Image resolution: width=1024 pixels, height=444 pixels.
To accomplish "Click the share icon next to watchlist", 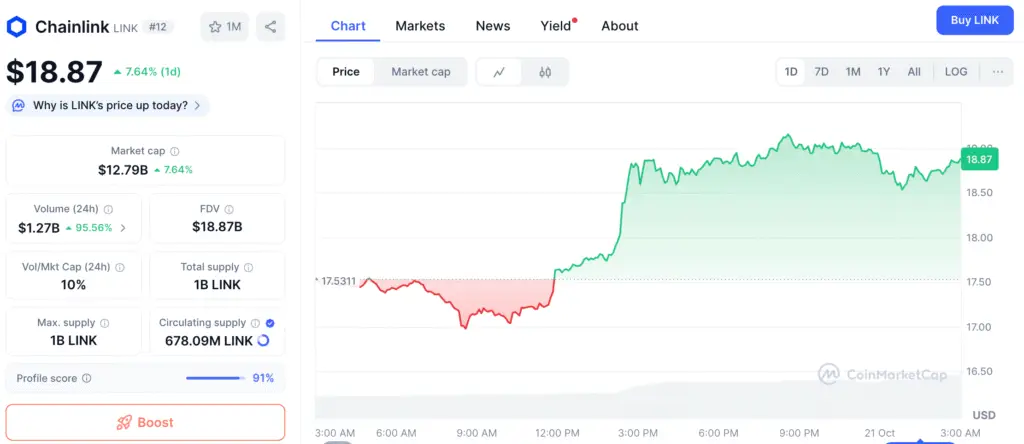I will (270, 27).
